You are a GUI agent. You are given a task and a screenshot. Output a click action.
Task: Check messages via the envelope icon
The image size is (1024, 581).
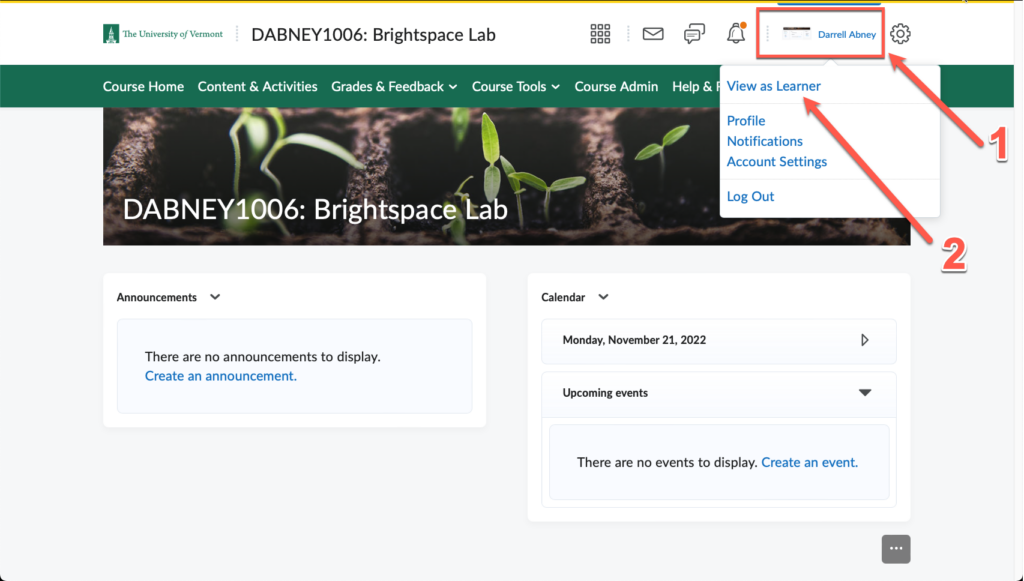652,33
